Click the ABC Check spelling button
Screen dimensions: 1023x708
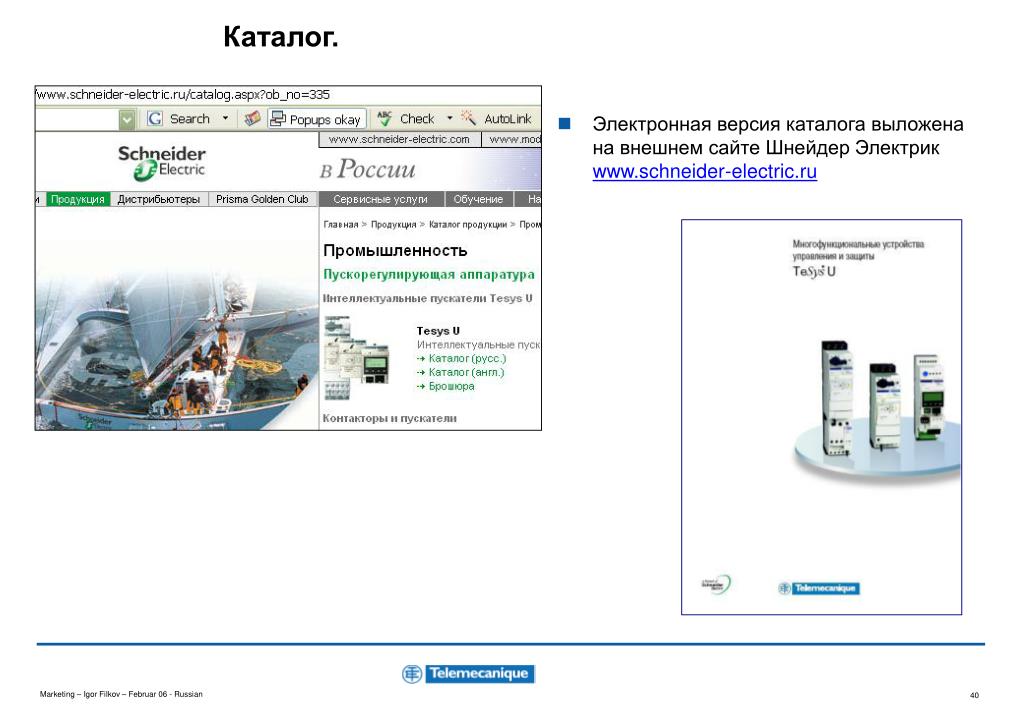pos(406,119)
